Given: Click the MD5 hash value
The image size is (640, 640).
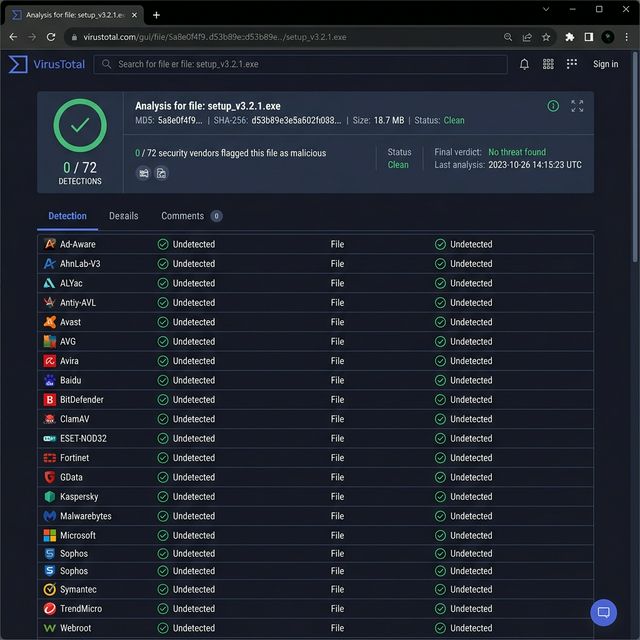Looking at the screenshot, I should (180, 120).
